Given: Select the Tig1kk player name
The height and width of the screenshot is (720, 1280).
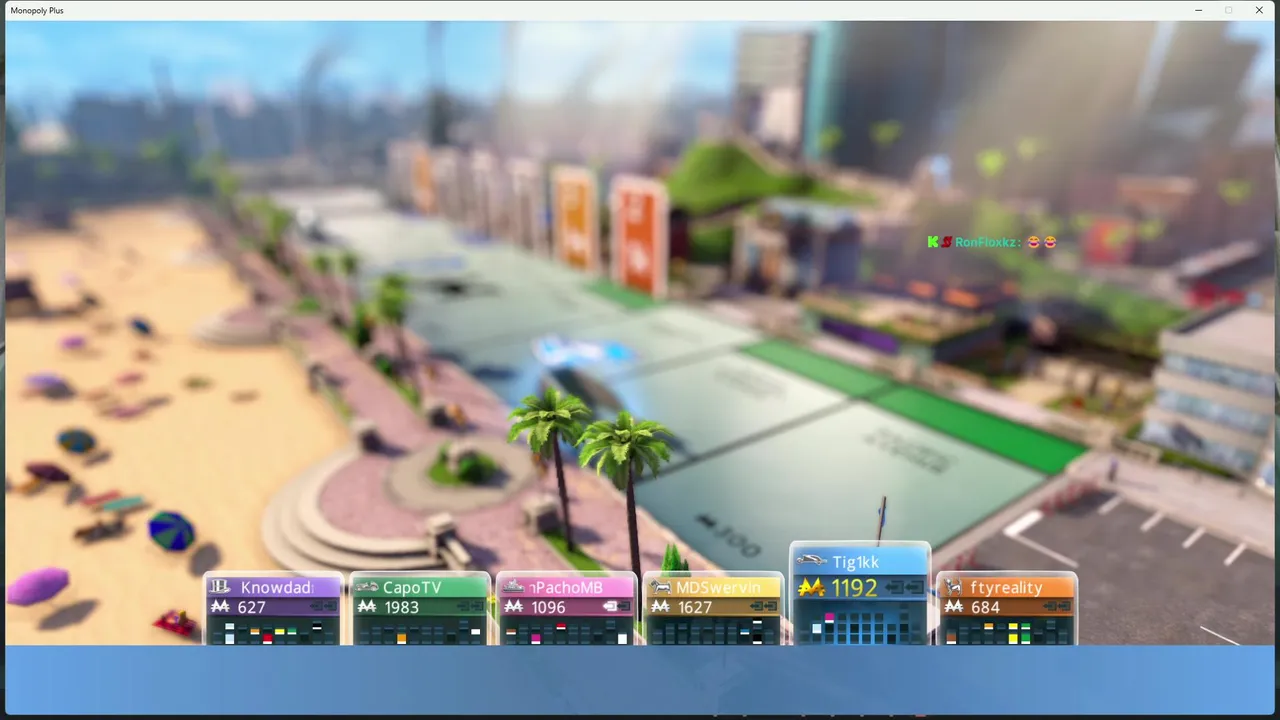Looking at the screenshot, I should 855,562.
